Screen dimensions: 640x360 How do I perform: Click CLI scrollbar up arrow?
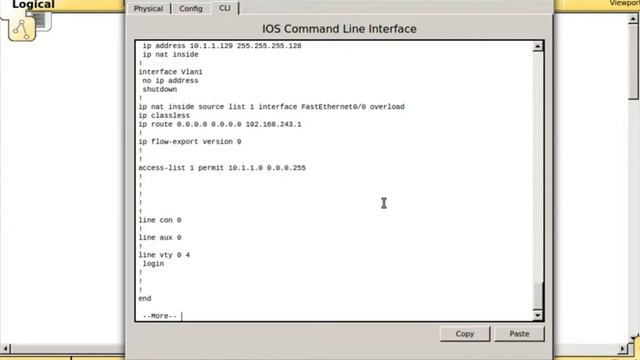538,46
